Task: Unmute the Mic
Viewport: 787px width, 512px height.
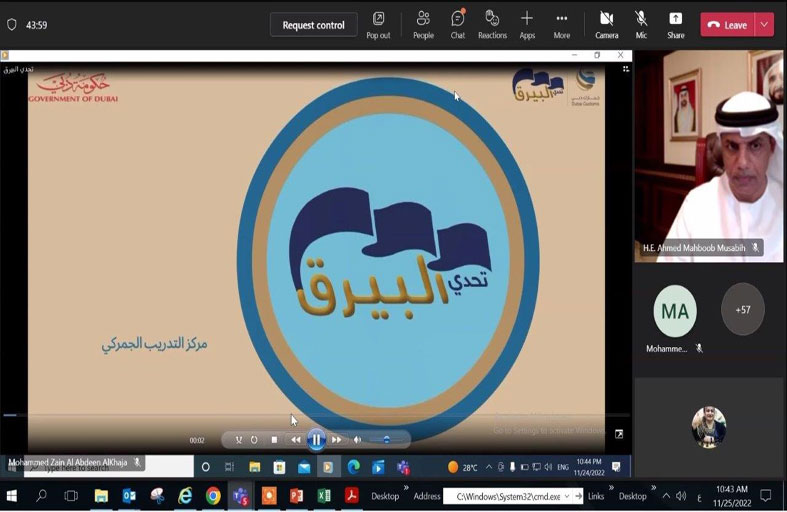Action: coord(641,24)
